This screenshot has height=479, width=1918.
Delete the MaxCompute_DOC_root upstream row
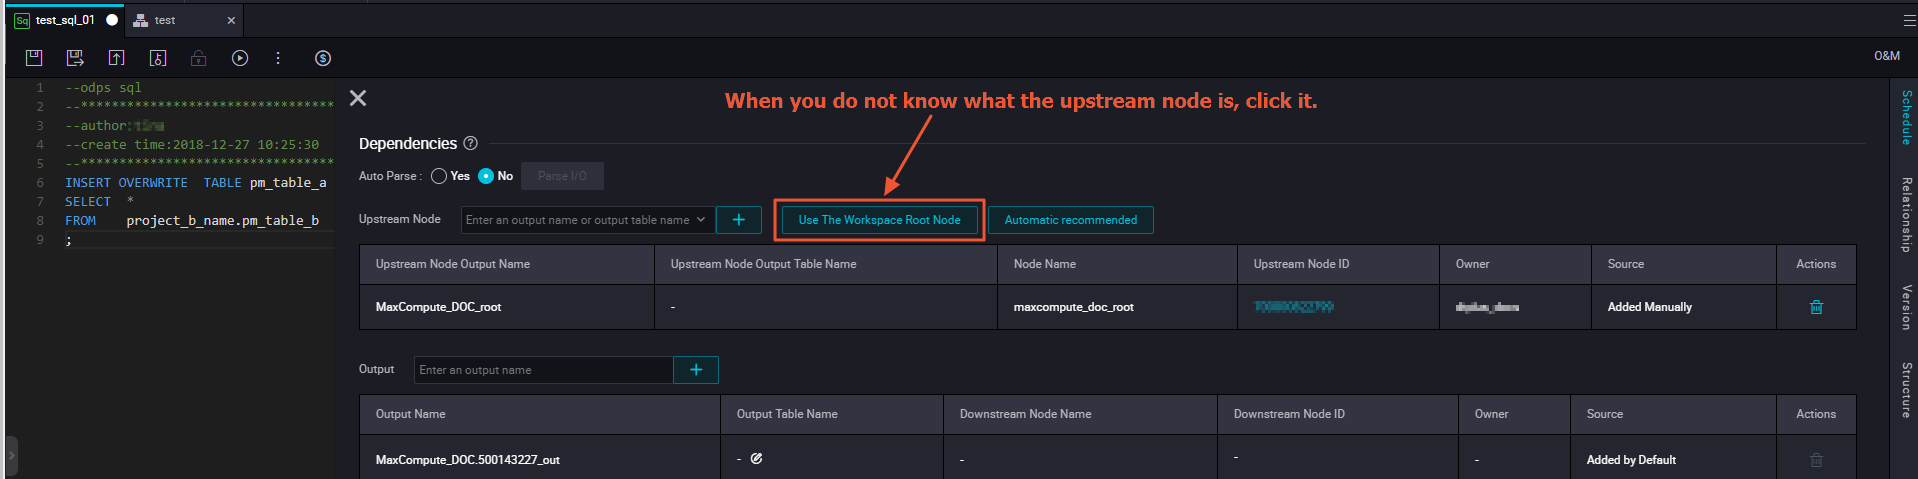point(1816,307)
